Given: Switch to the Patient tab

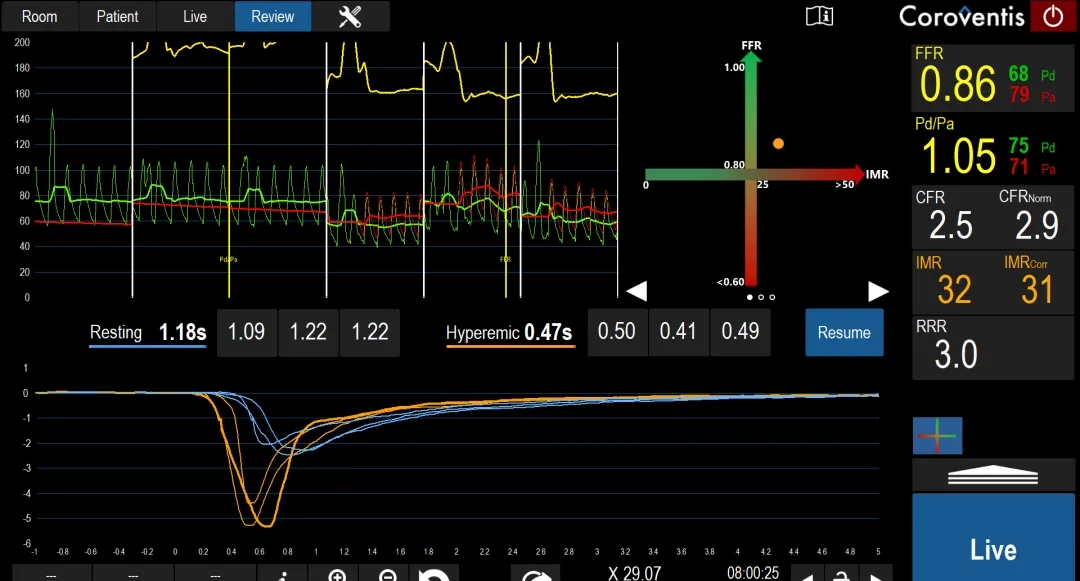Looking at the screenshot, I should point(117,16).
